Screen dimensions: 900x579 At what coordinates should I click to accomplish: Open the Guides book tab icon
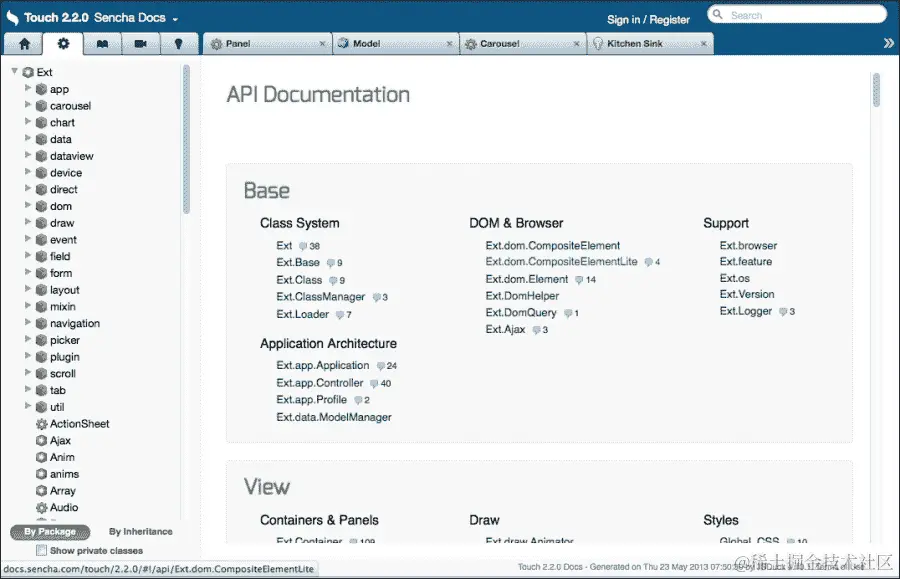tap(102, 44)
